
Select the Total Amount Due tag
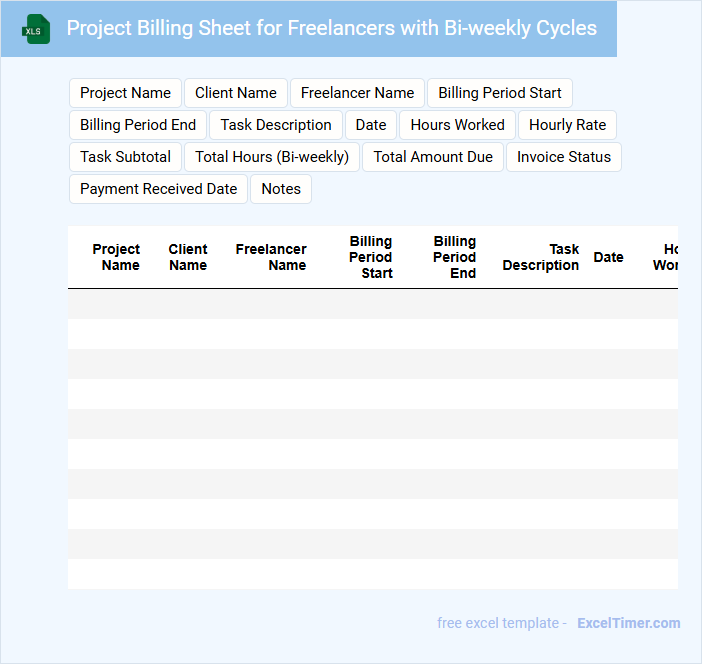[433, 157]
